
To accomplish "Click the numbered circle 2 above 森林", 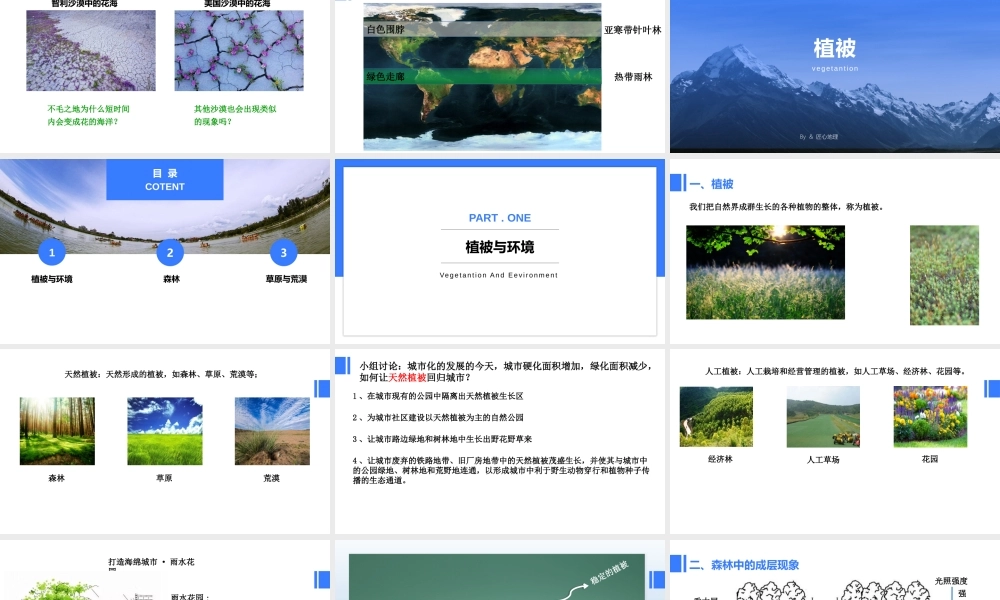I will (x=169, y=253).
